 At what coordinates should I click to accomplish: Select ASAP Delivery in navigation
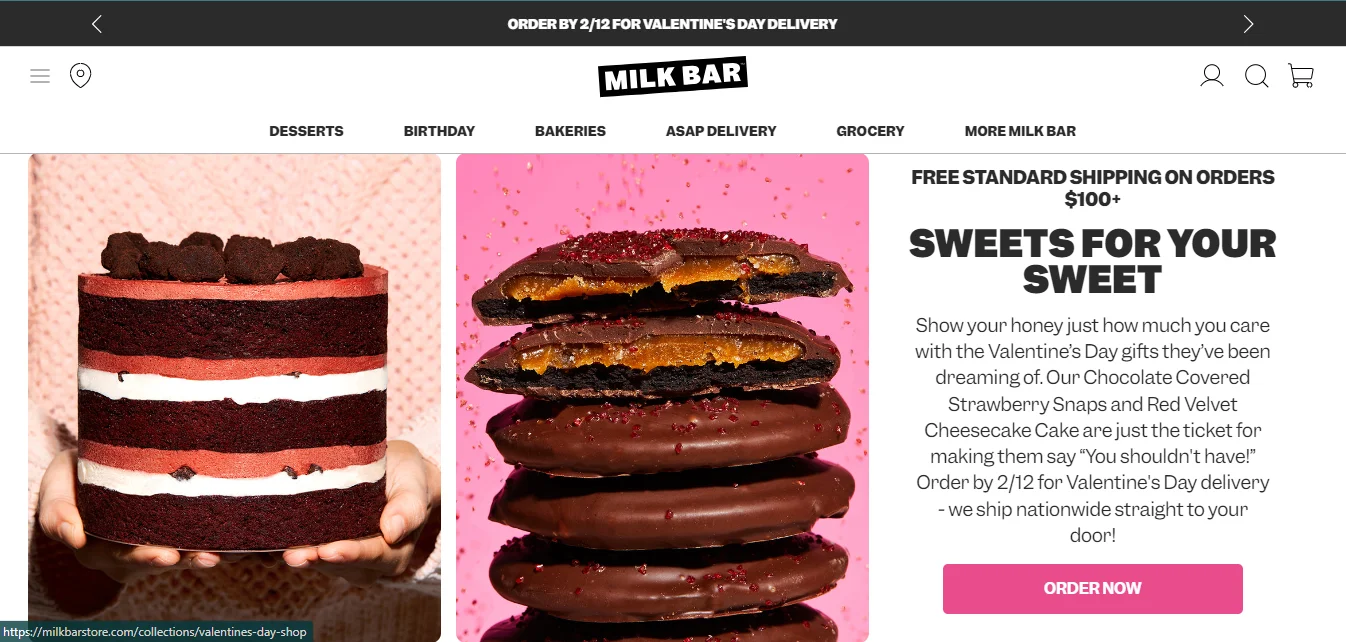[721, 131]
